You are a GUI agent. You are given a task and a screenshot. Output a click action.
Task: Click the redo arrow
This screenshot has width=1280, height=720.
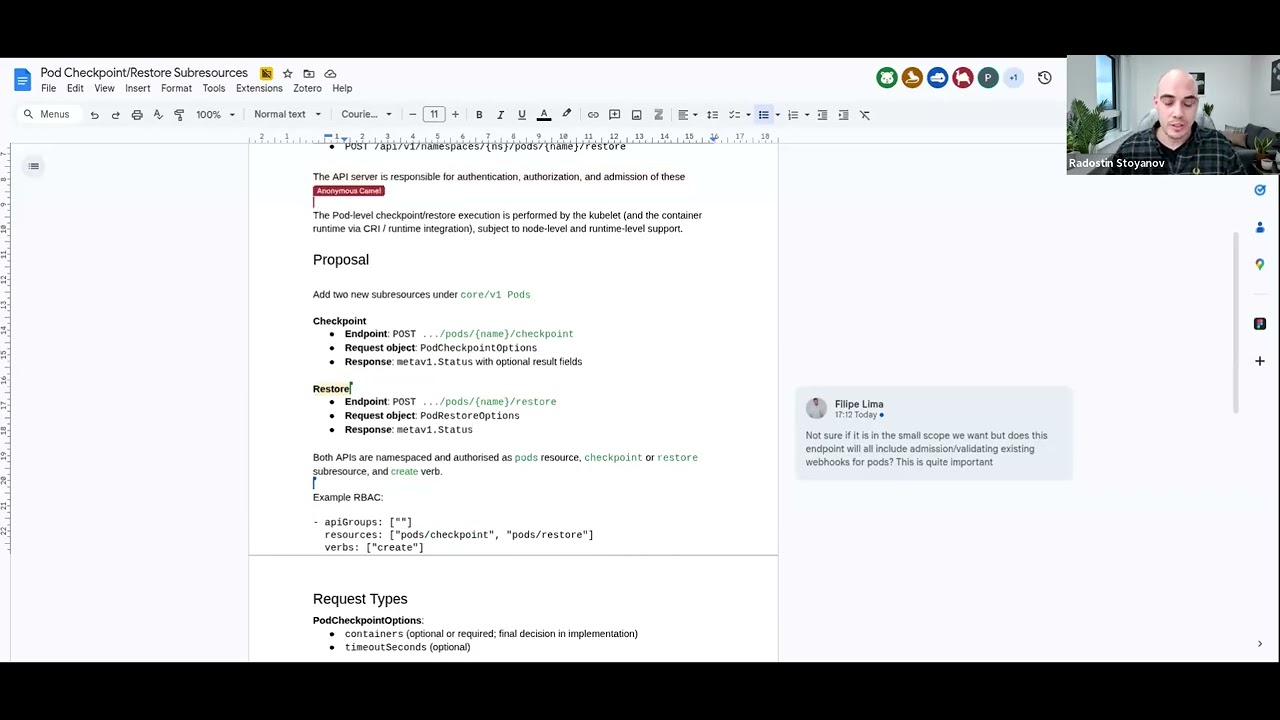115,115
